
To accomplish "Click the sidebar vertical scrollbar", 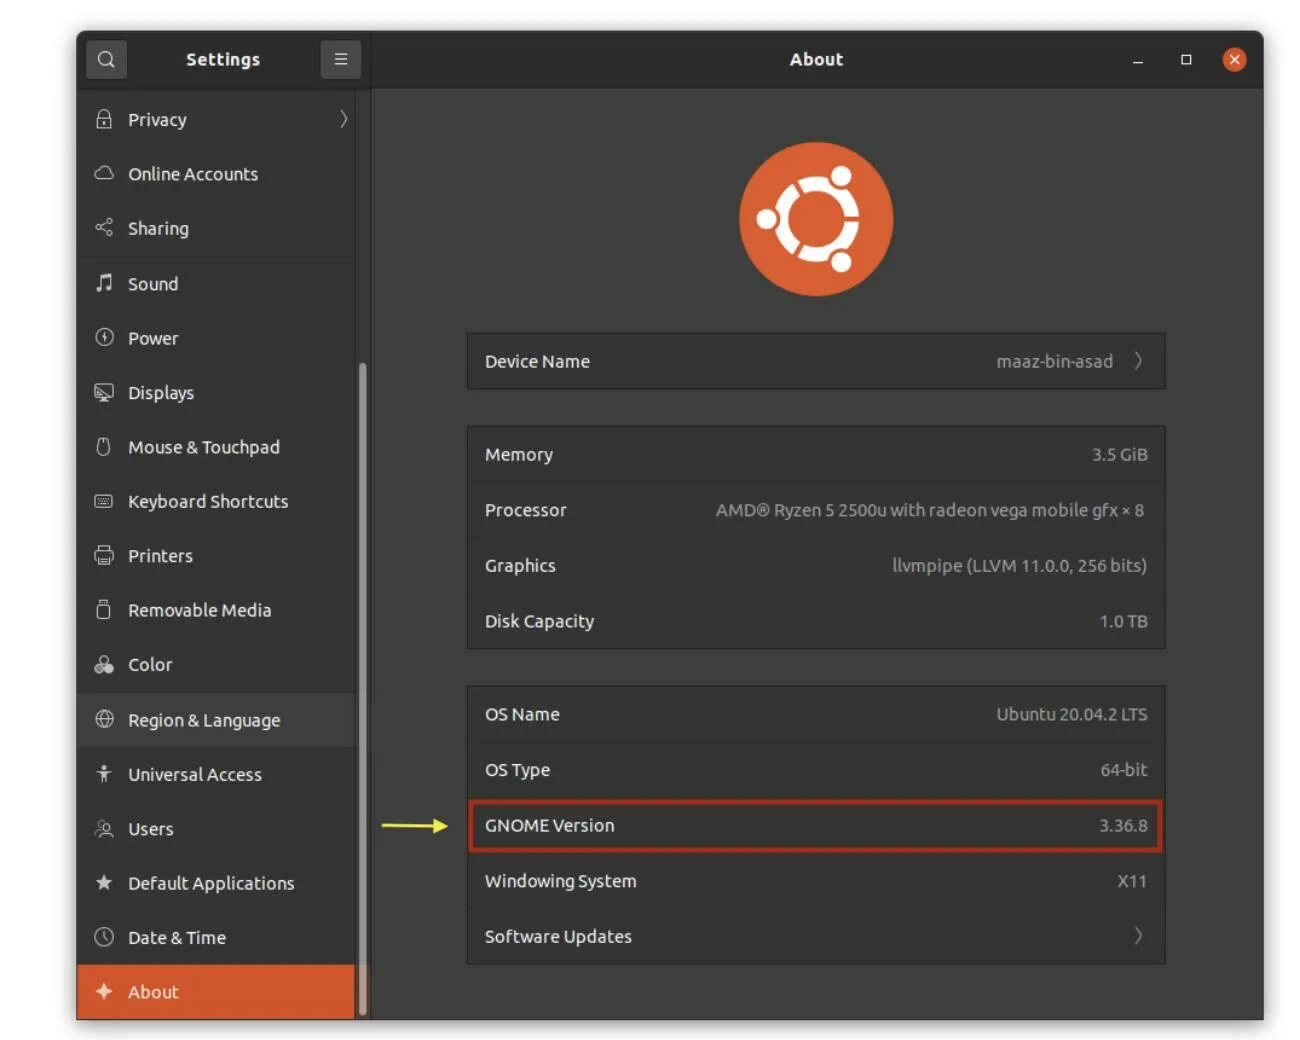I will coord(362,689).
